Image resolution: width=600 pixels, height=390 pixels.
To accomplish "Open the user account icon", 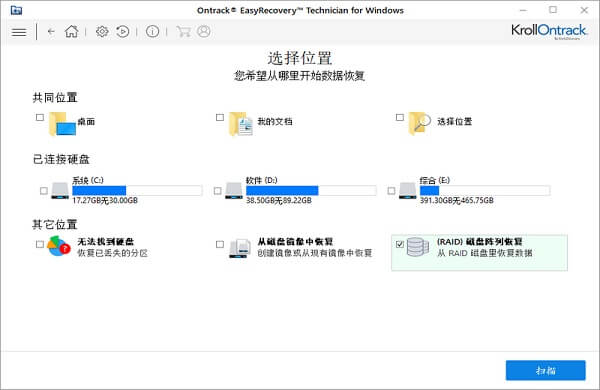I will tap(204, 31).
